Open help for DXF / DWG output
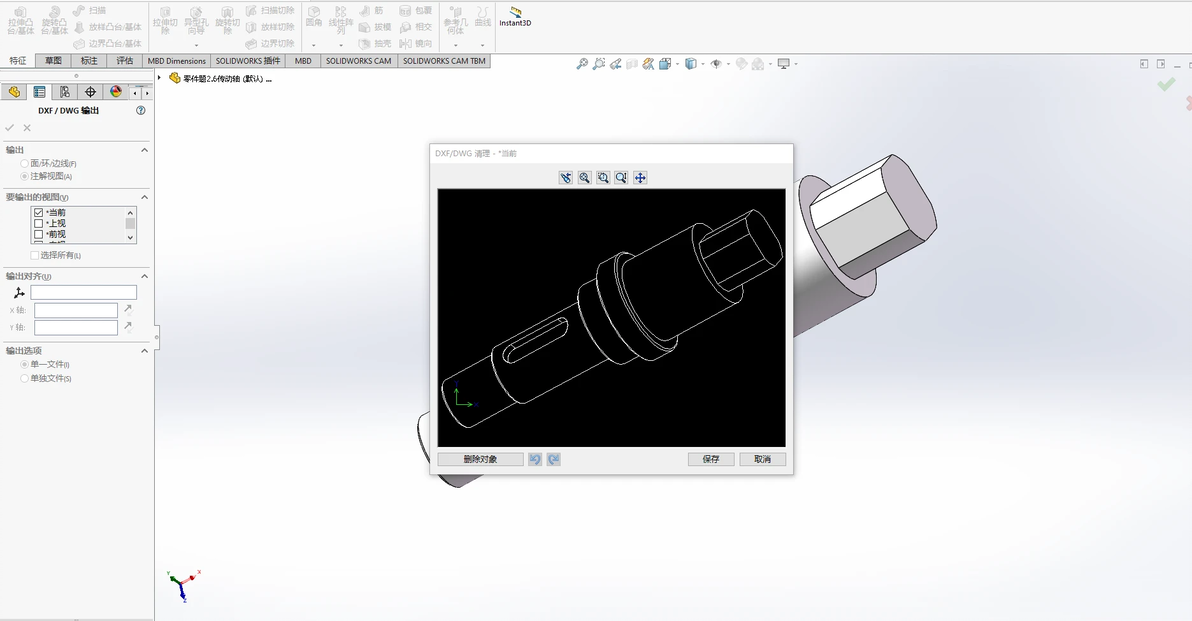 click(141, 110)
